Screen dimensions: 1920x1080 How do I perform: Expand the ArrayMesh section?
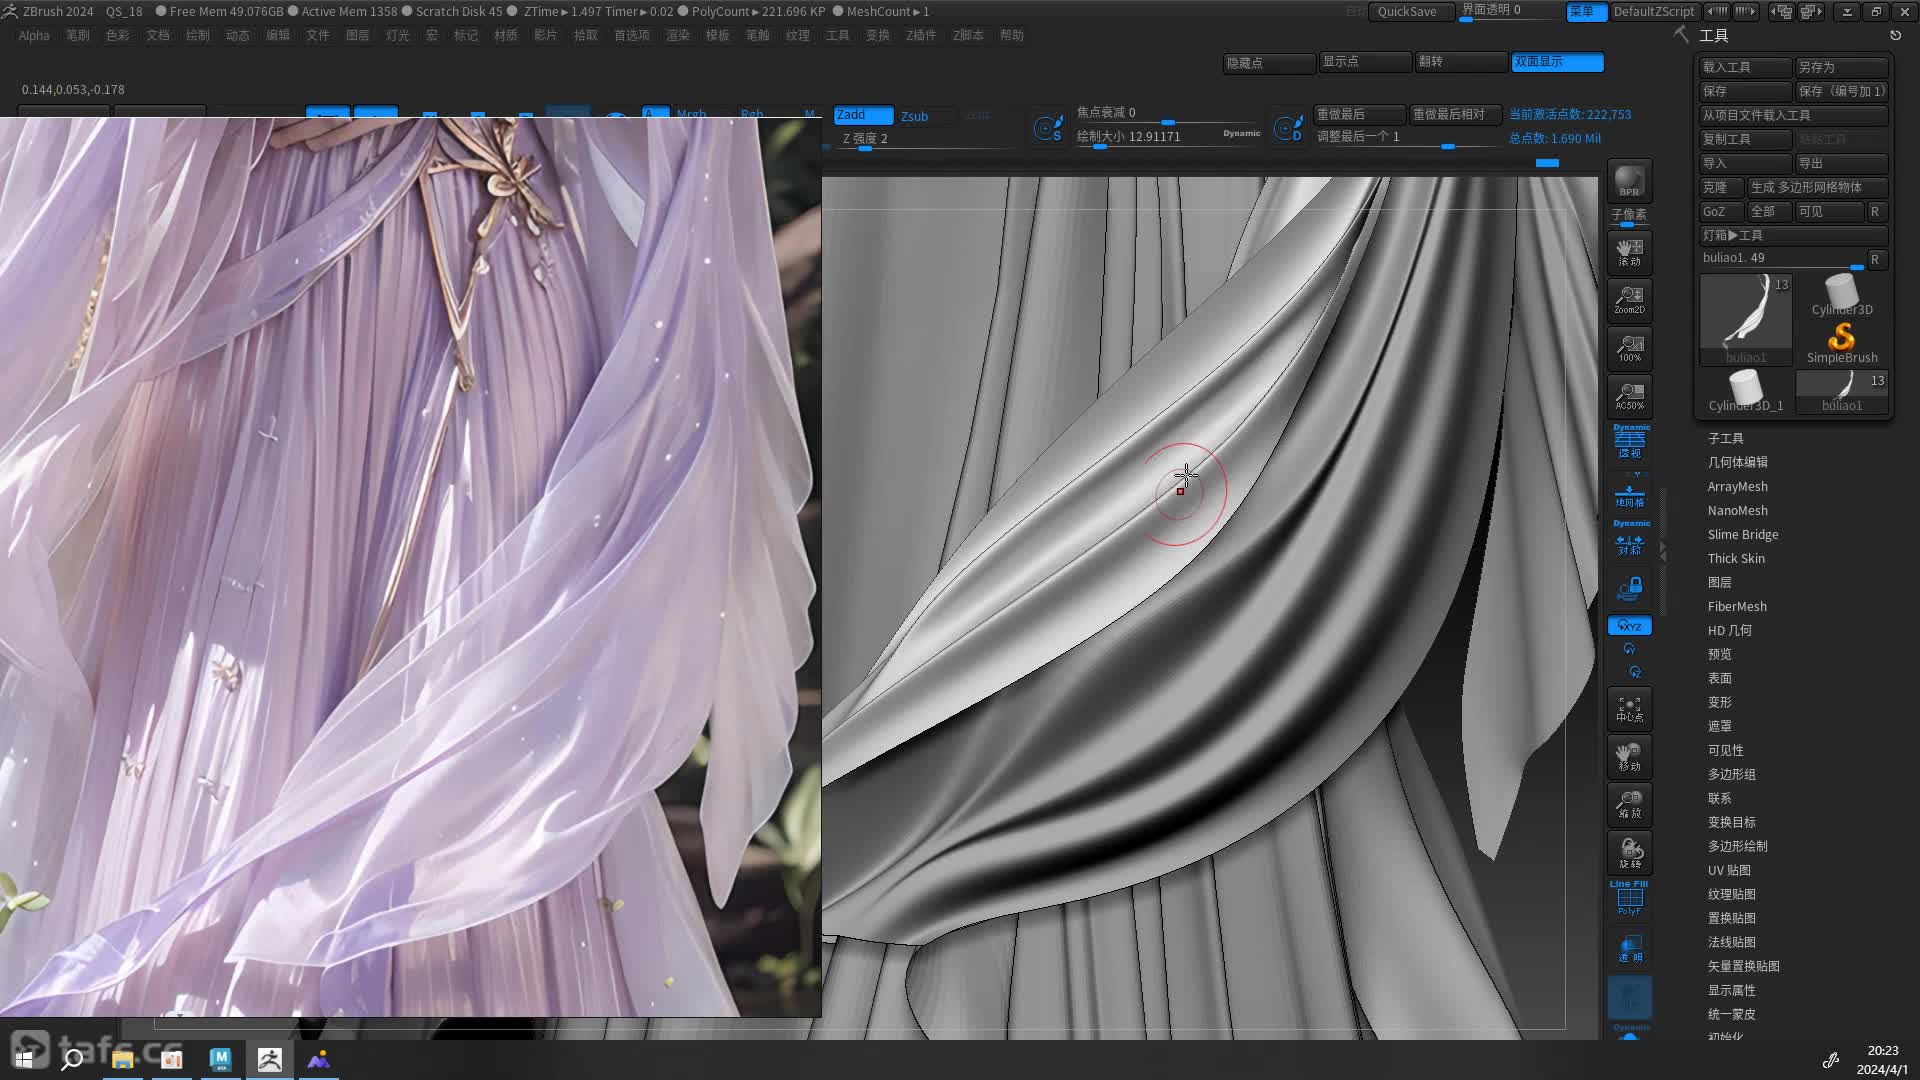[1737, 486]
